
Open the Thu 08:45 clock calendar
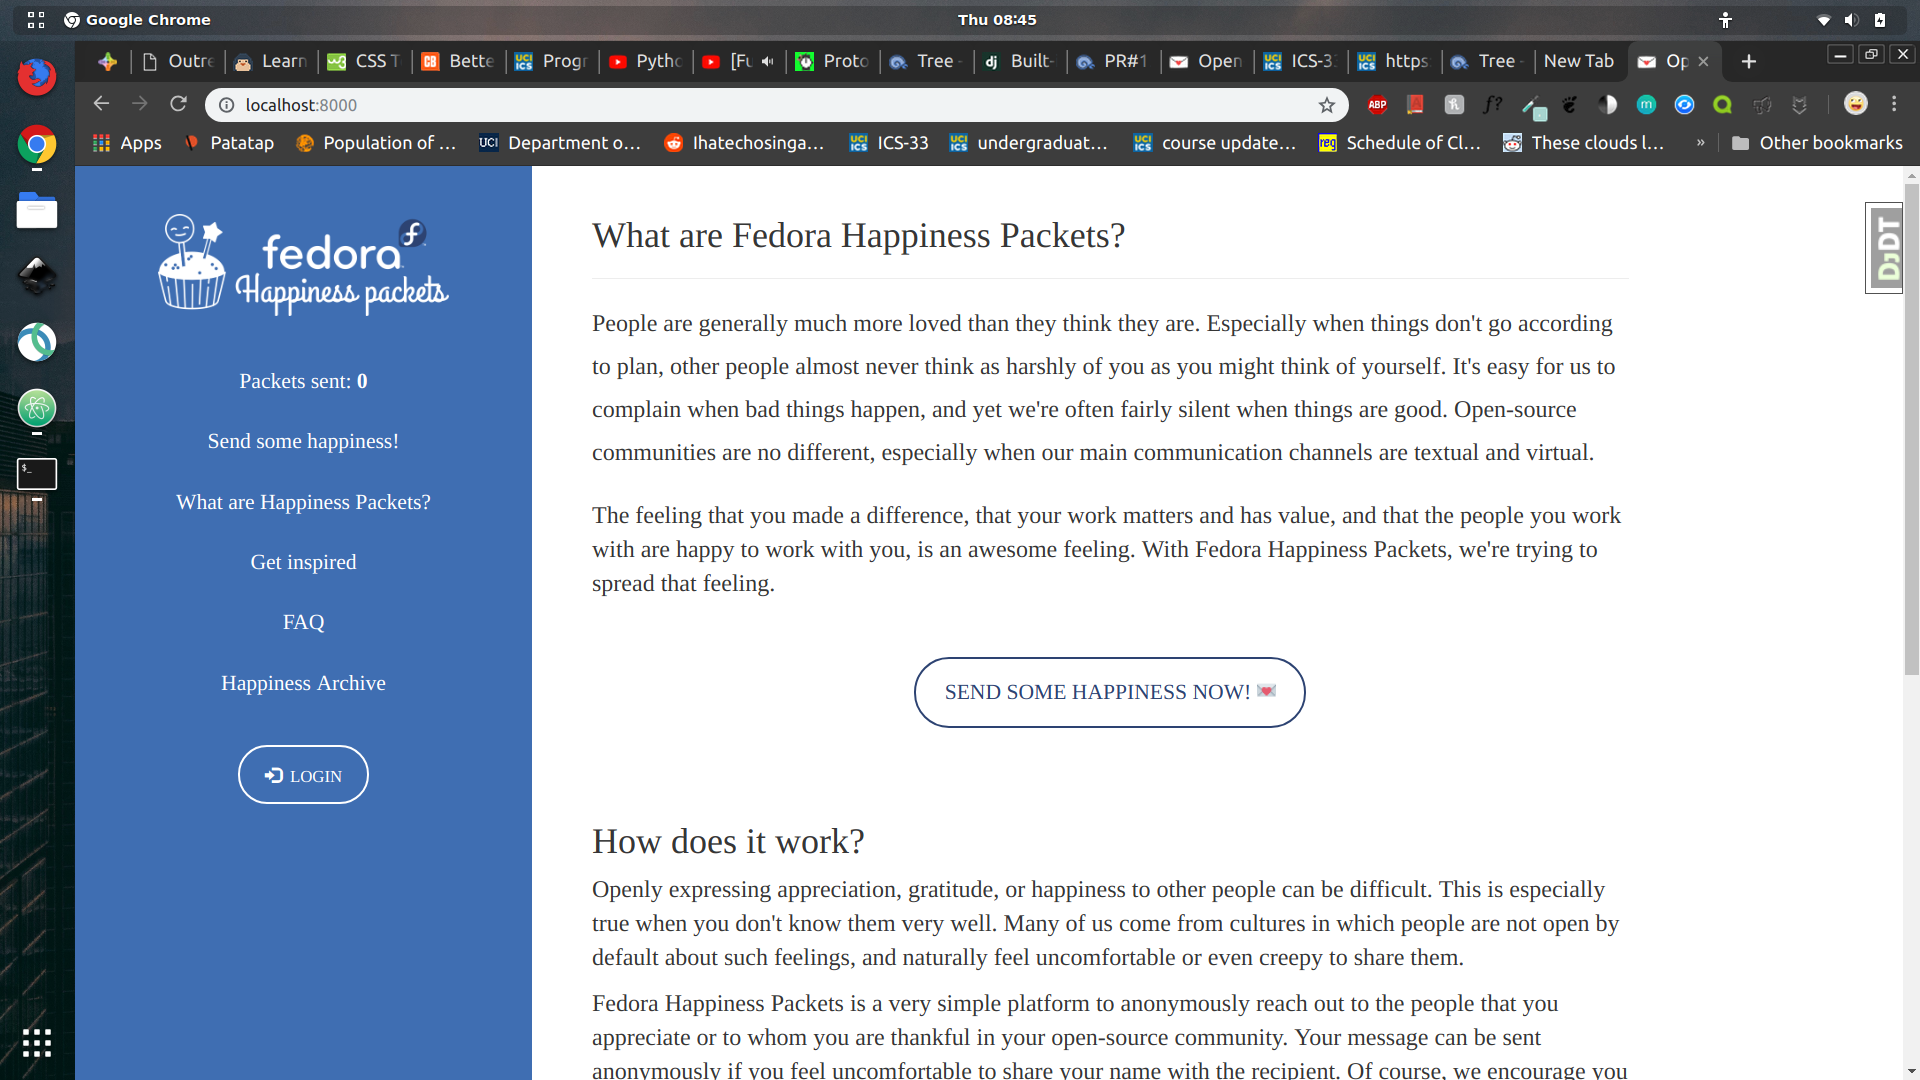click(997, 20)
